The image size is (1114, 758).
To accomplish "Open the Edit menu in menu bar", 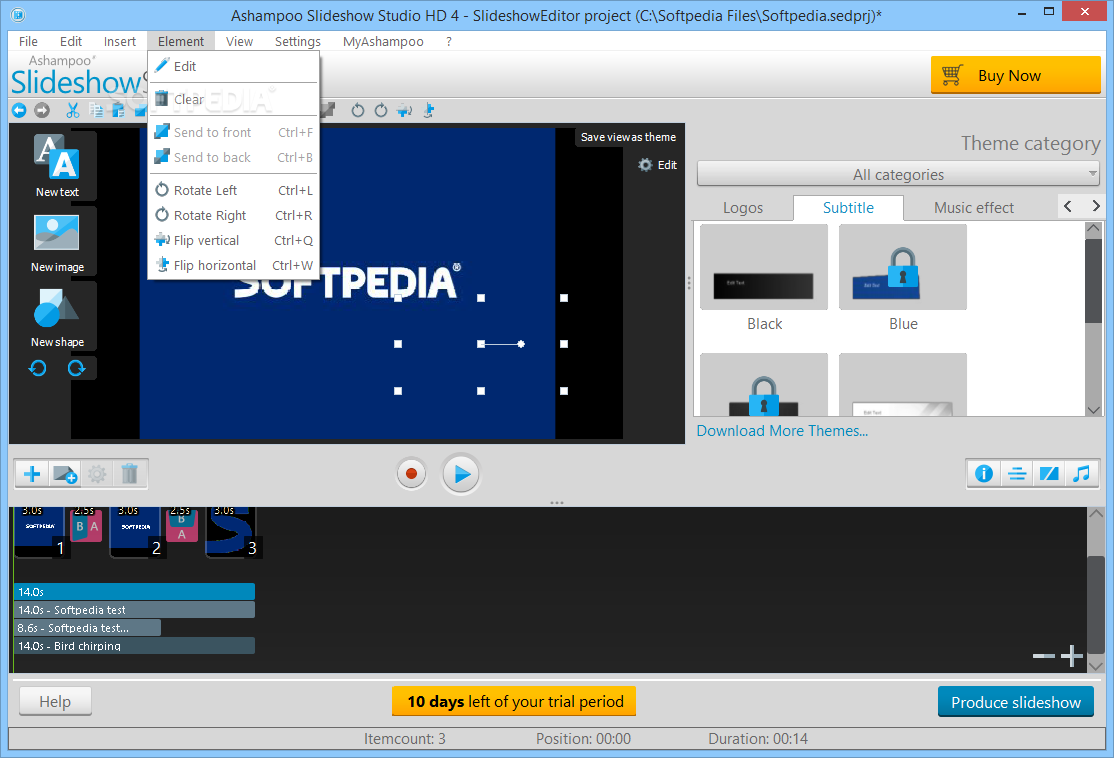I will pyautogui.click(x=70, y=41).
